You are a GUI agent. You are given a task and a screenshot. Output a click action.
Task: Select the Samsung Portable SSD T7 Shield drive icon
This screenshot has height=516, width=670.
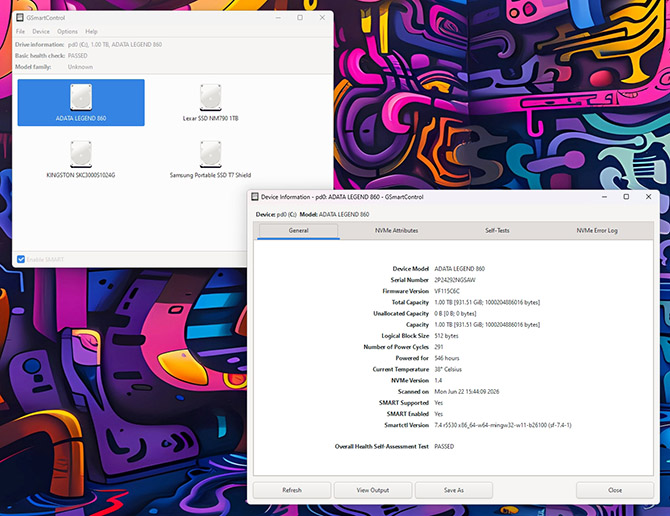(x=210, y=159)
